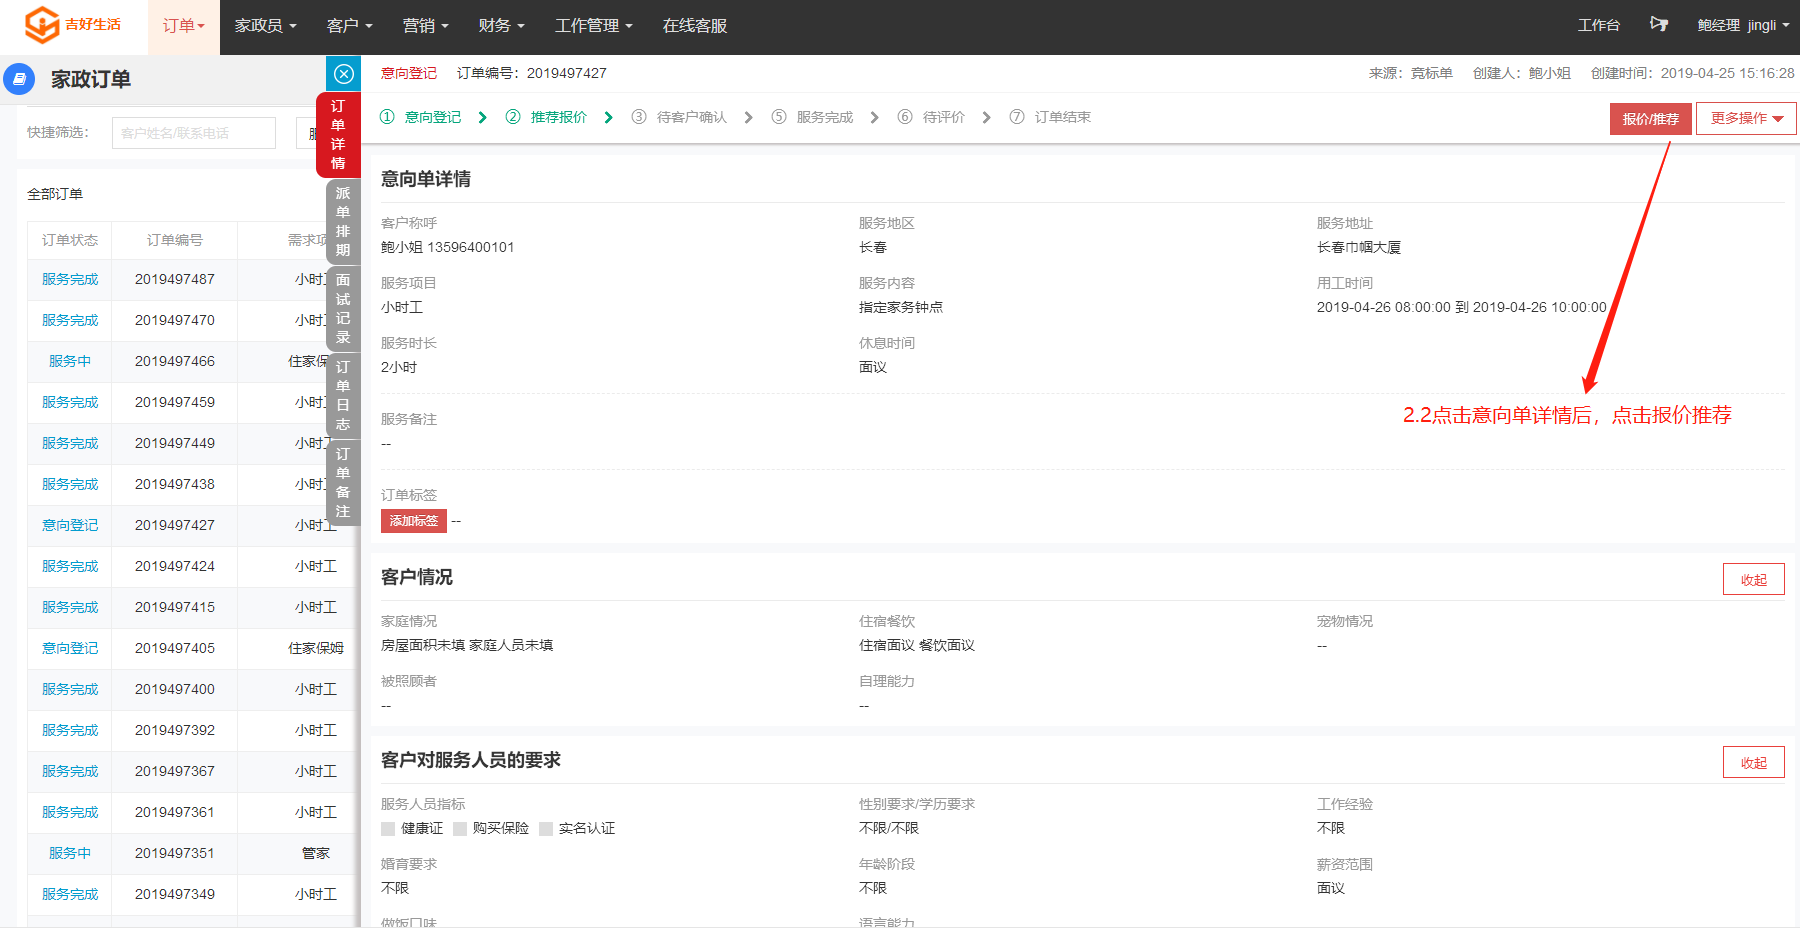Open 工作管理 dropdown menu
The height and width of the screenshot is (931, 1800).
click(x=593, y=26)
